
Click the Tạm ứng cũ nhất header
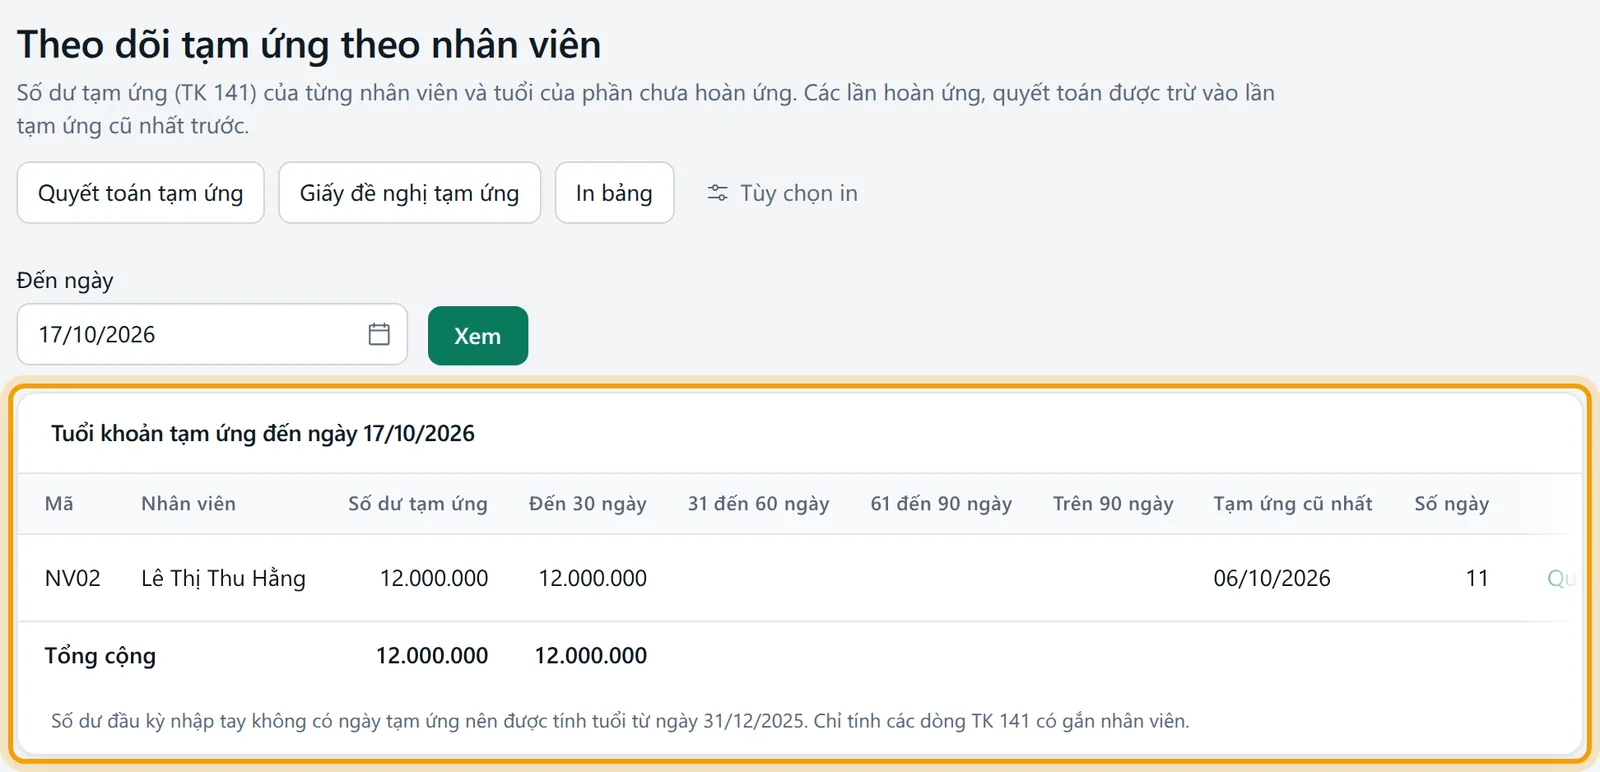(1293, 504)
